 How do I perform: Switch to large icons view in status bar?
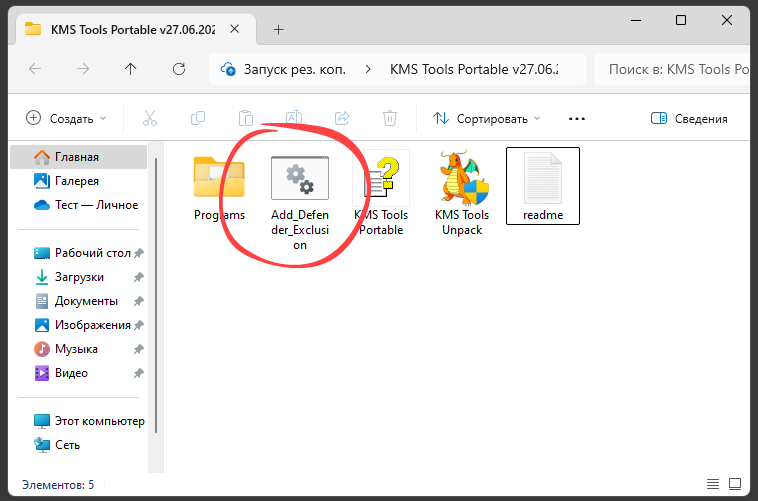point(734,485)
